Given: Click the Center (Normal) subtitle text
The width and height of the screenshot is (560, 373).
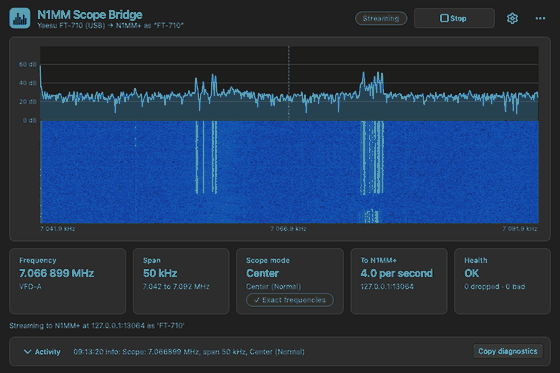Looking at the screenshot, I should [x=273, y=287].
